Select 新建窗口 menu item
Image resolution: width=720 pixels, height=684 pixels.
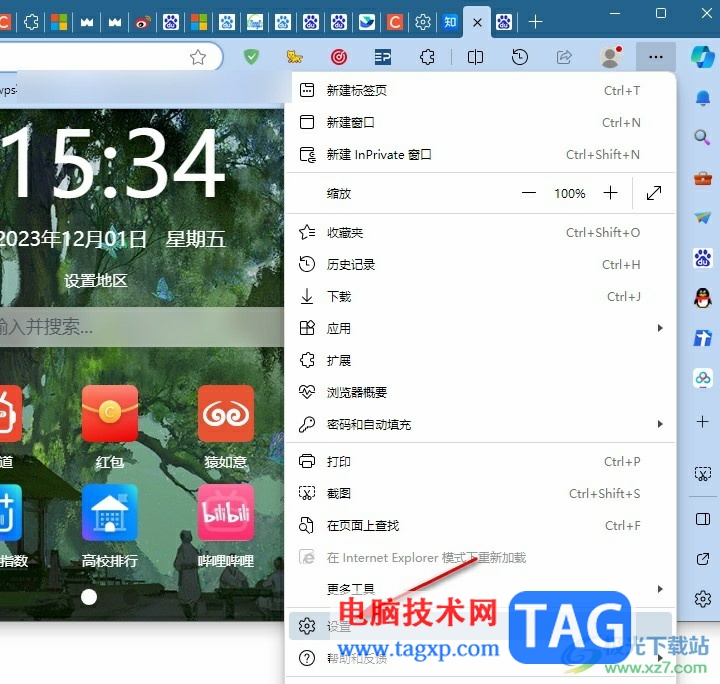tap(480, 123)
